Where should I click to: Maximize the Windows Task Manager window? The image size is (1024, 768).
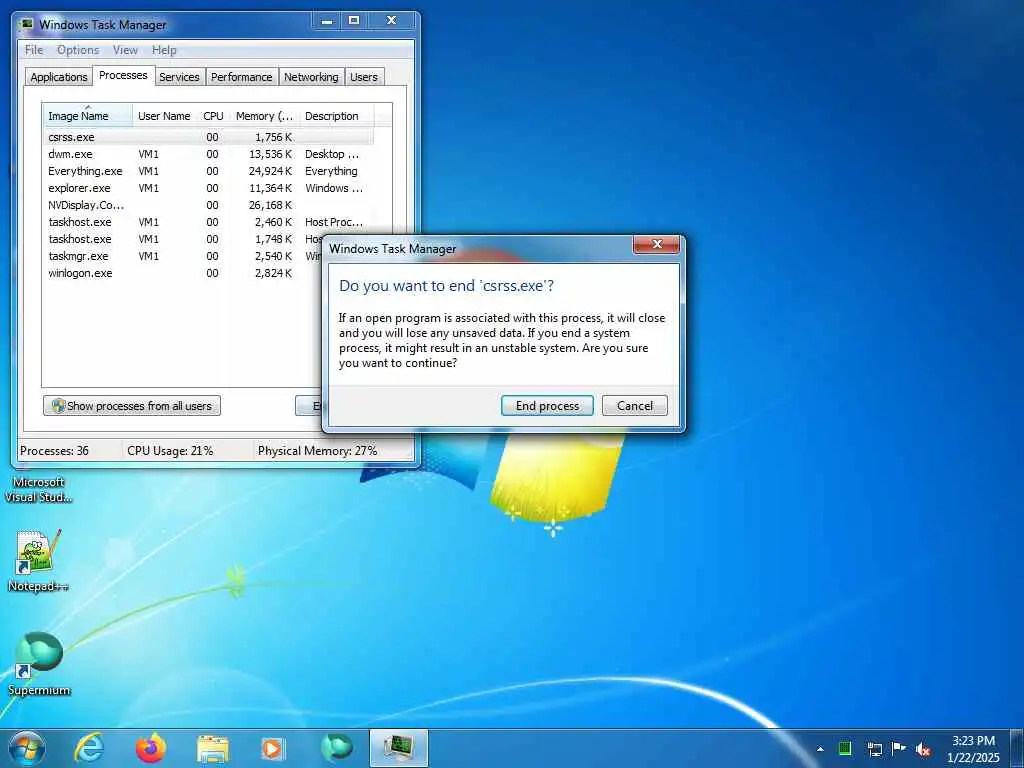click(354, 21)
